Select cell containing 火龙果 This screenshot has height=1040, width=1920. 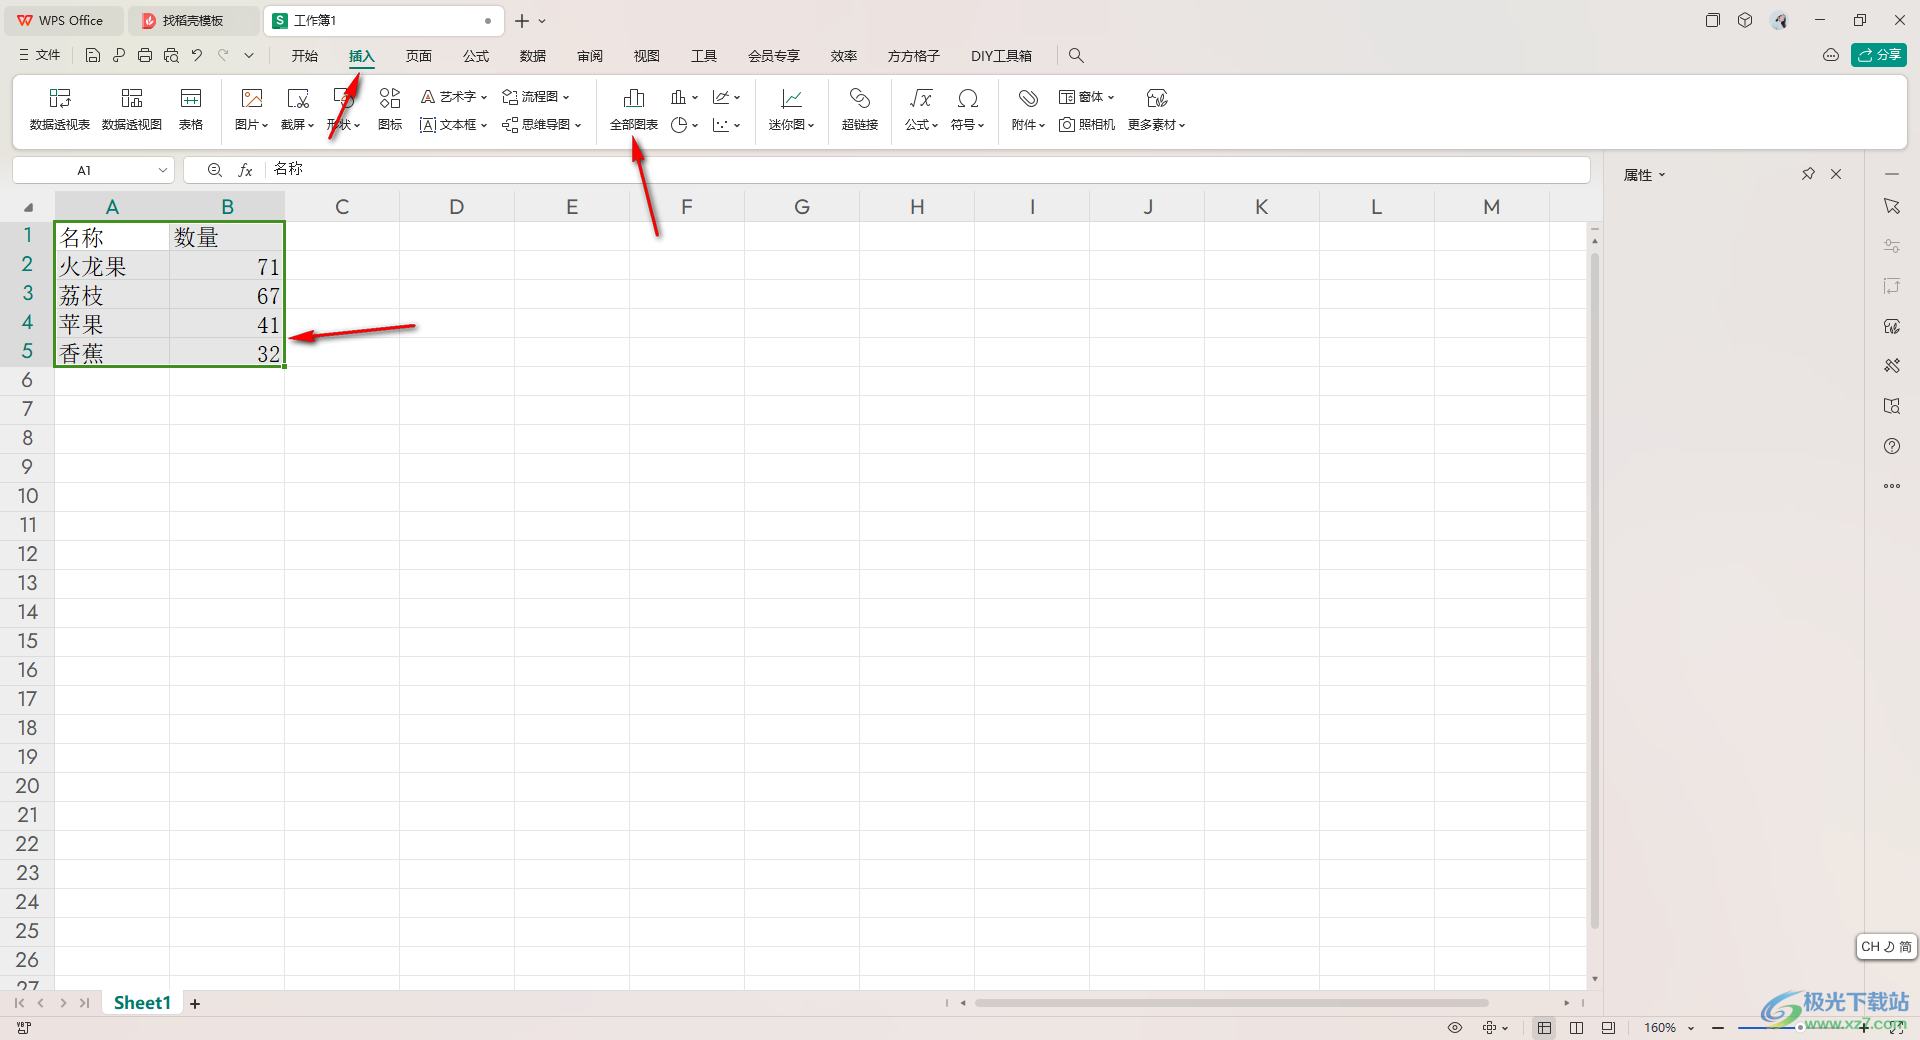click(x=112, y=267)
